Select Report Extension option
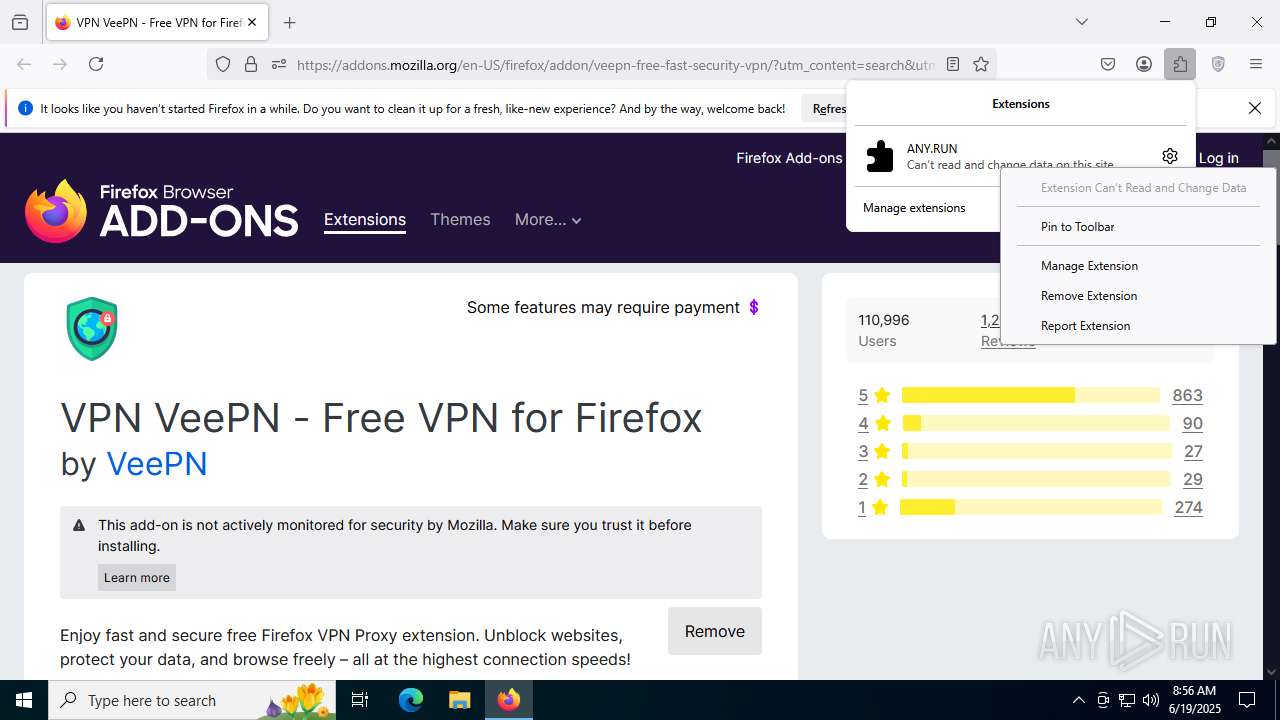Viewport: 1280px width, 720px height. [1085, 326]
